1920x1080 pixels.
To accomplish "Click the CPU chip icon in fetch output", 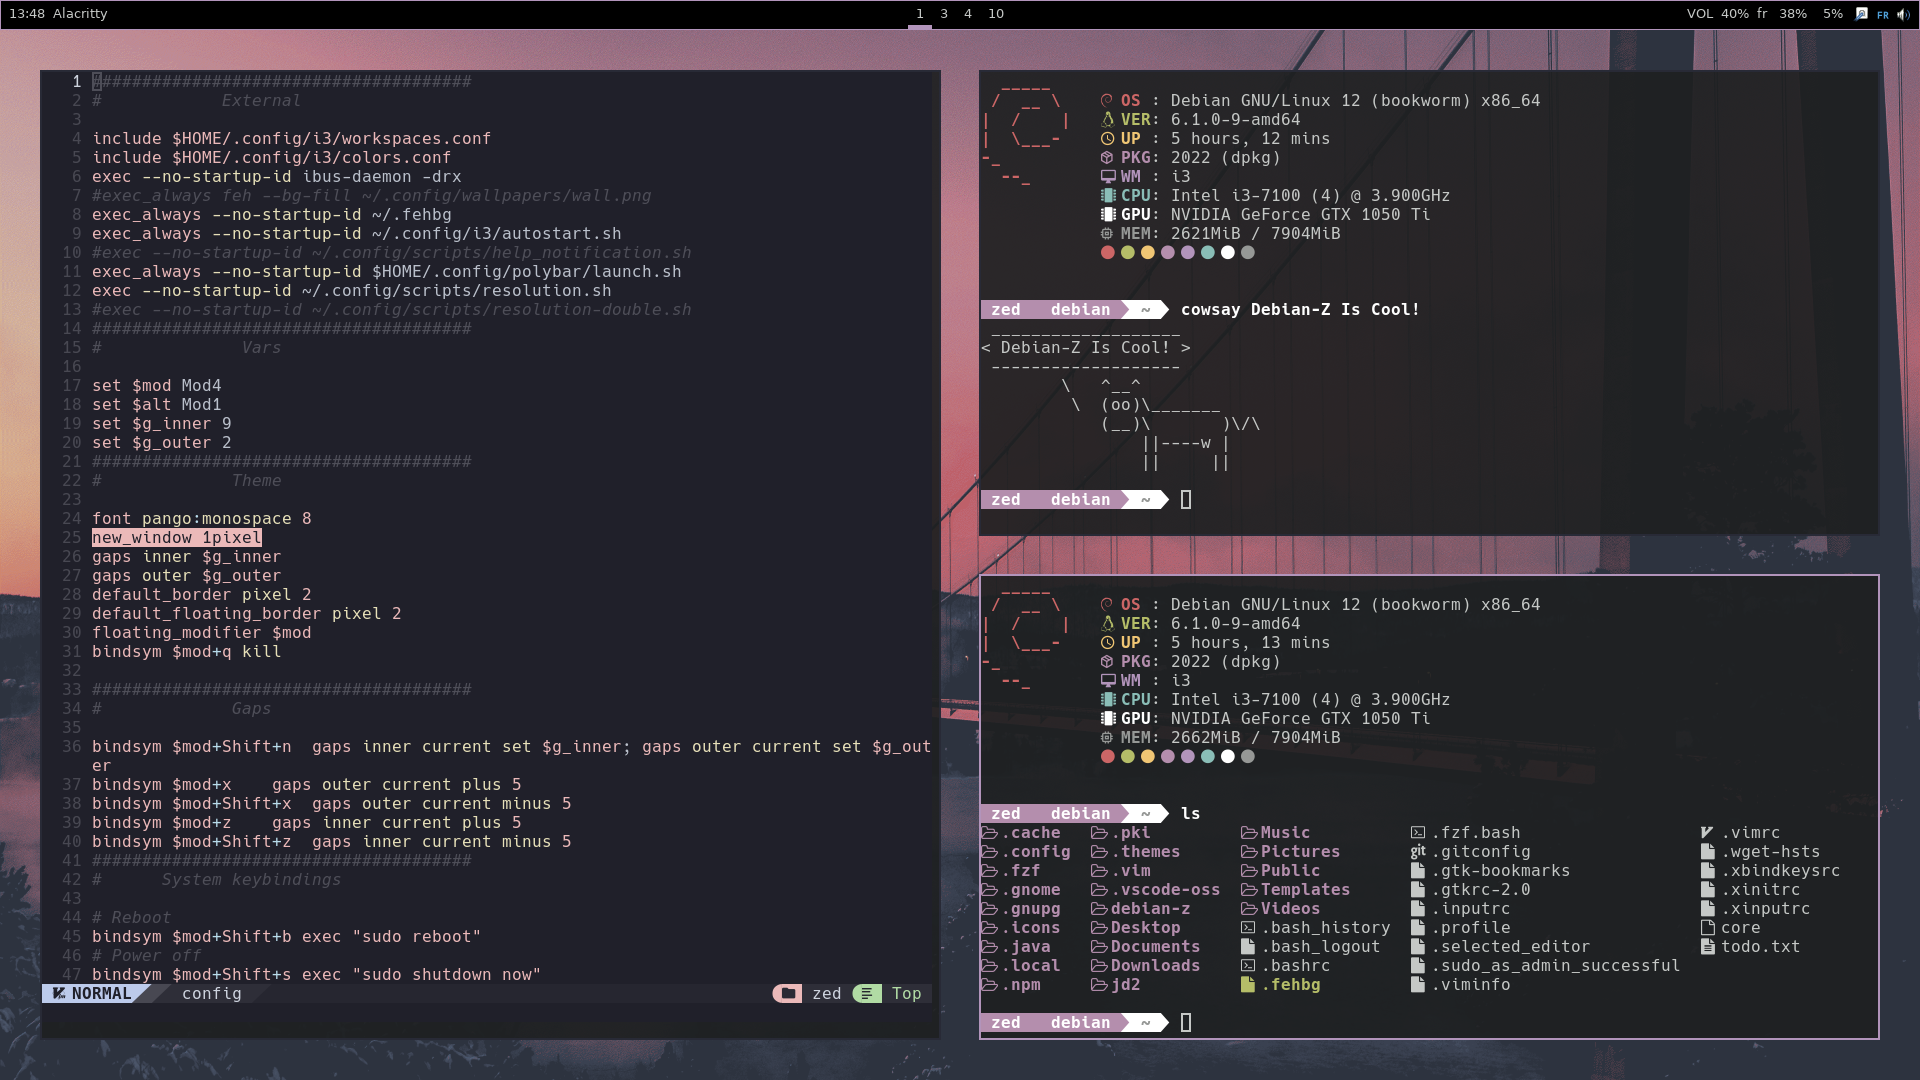I will (1109, 195).
